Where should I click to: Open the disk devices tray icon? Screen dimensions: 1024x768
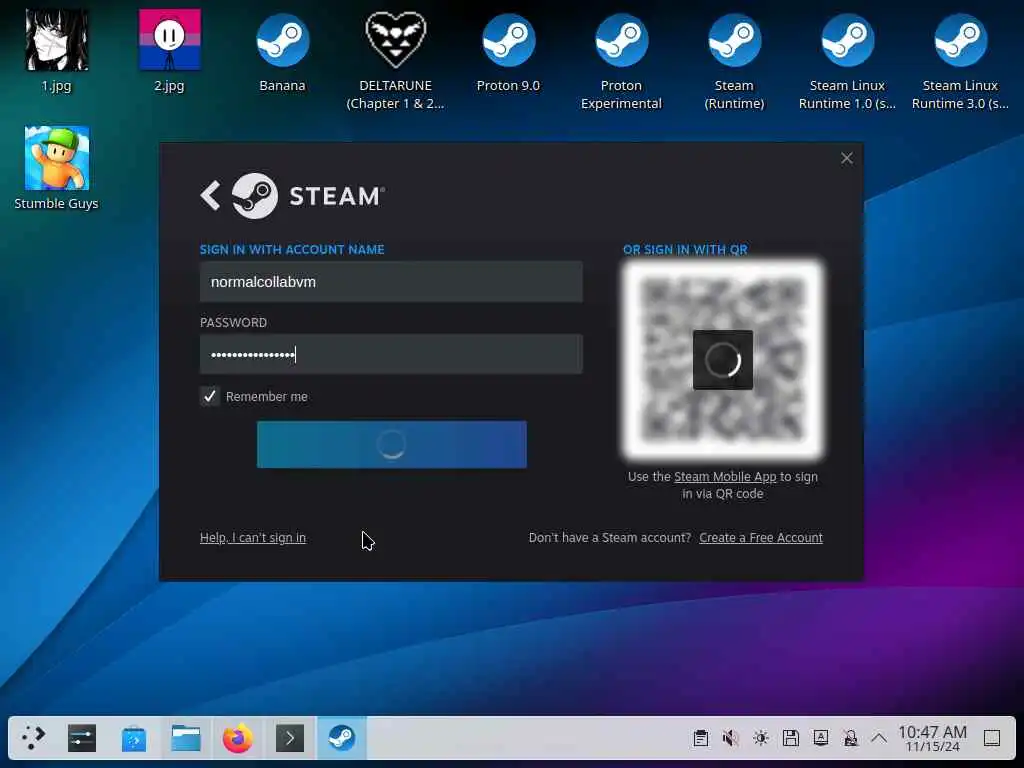(791, 739)
